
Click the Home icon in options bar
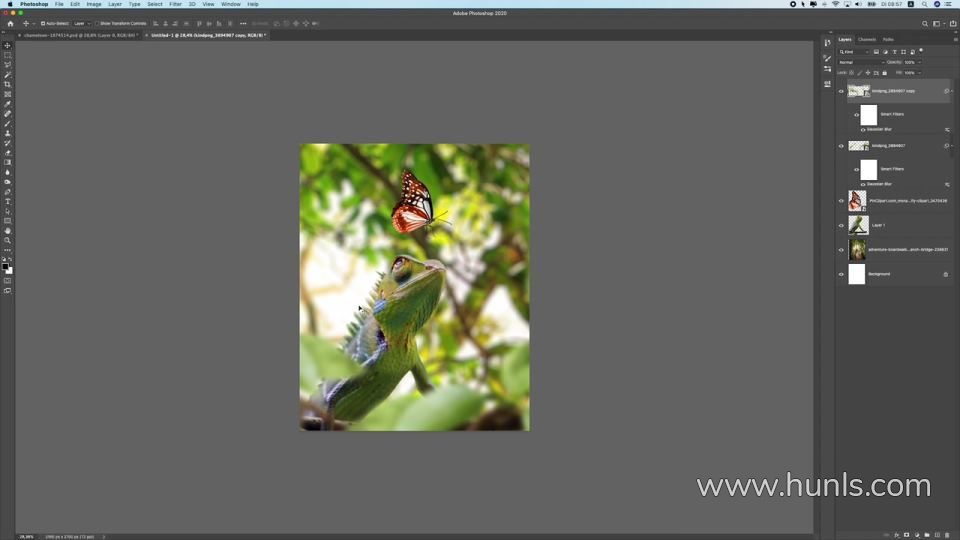[x=10, y=23]
